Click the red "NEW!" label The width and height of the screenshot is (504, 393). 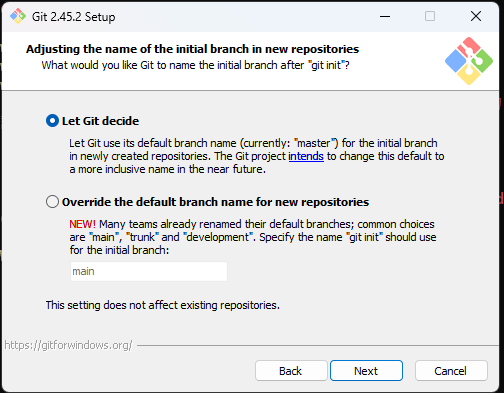[x=82, y=224]
